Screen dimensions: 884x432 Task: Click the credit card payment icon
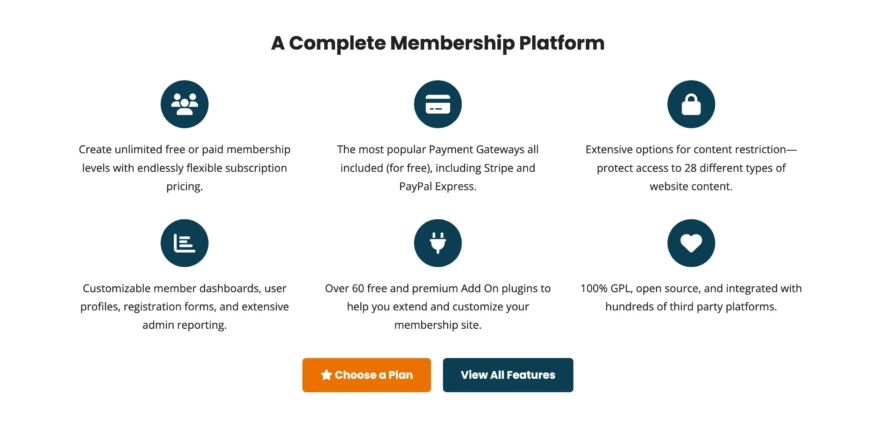click(x=437, y=104)
